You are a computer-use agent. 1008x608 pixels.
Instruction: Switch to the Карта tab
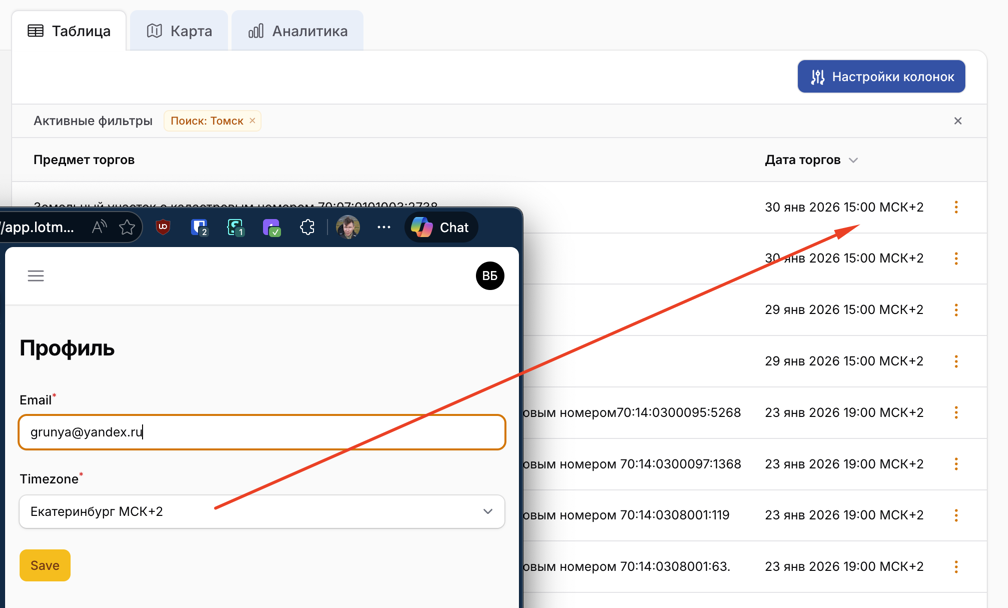tap(180, 31)
